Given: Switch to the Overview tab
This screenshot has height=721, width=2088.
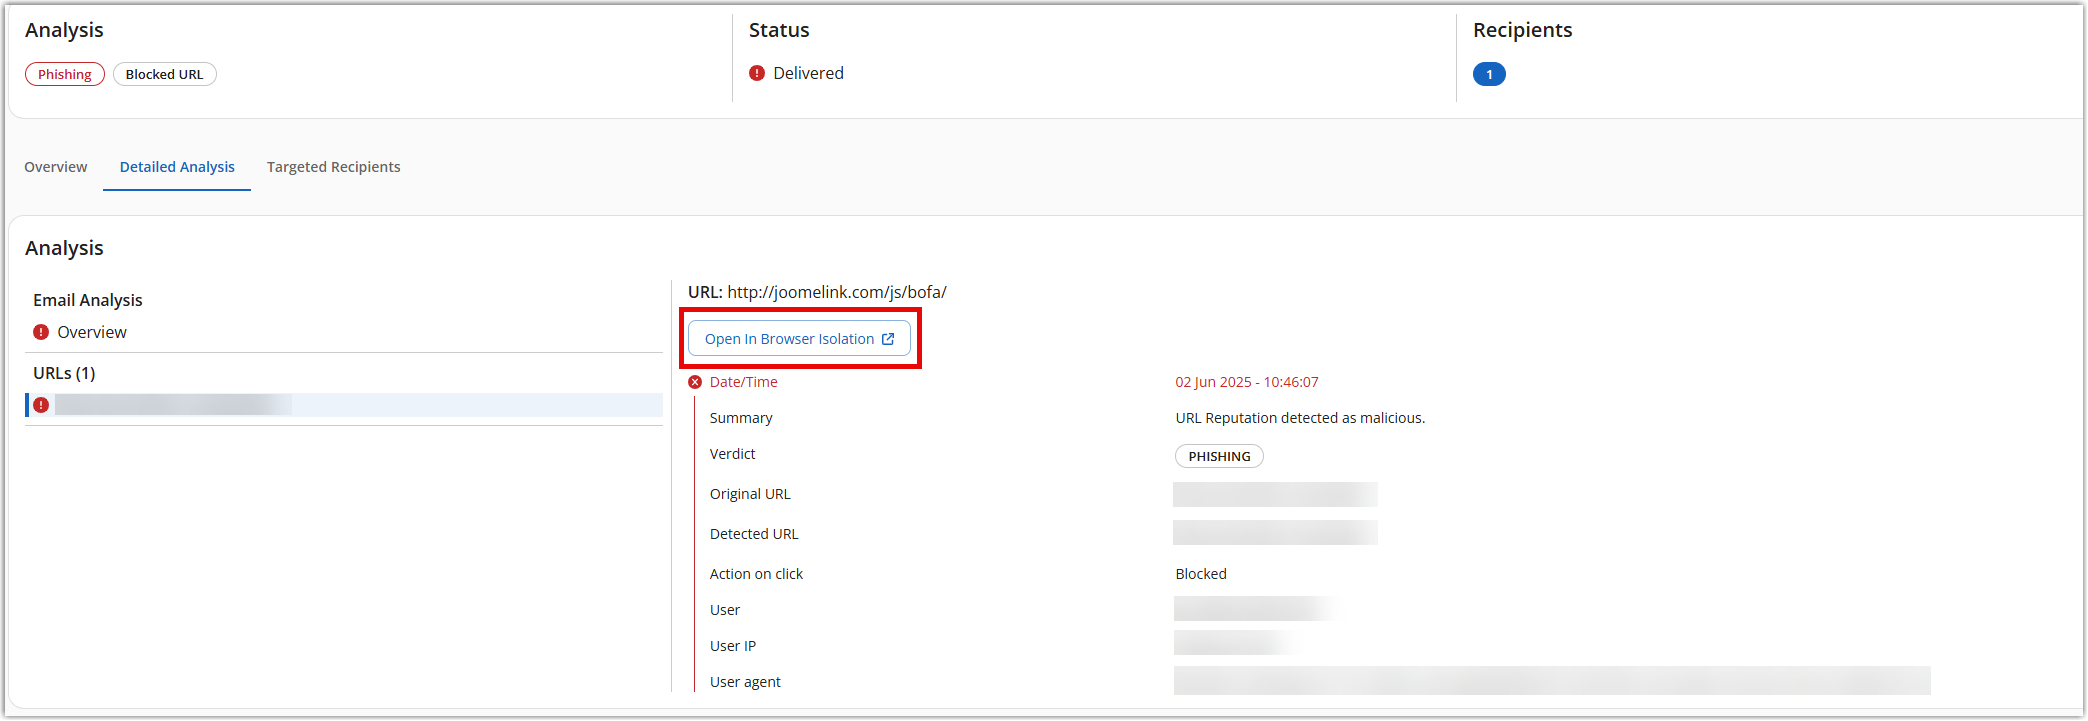Looking at the screenshot, I should coord(56,167).
